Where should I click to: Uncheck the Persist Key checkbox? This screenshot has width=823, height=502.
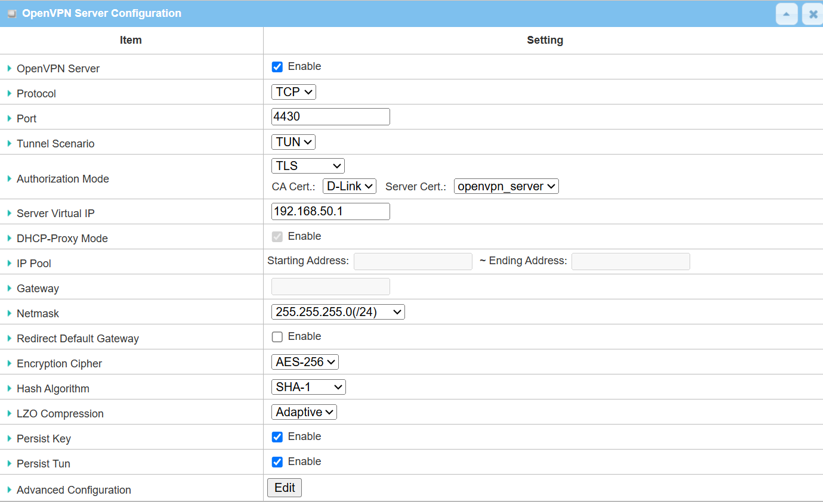(277, 437)
